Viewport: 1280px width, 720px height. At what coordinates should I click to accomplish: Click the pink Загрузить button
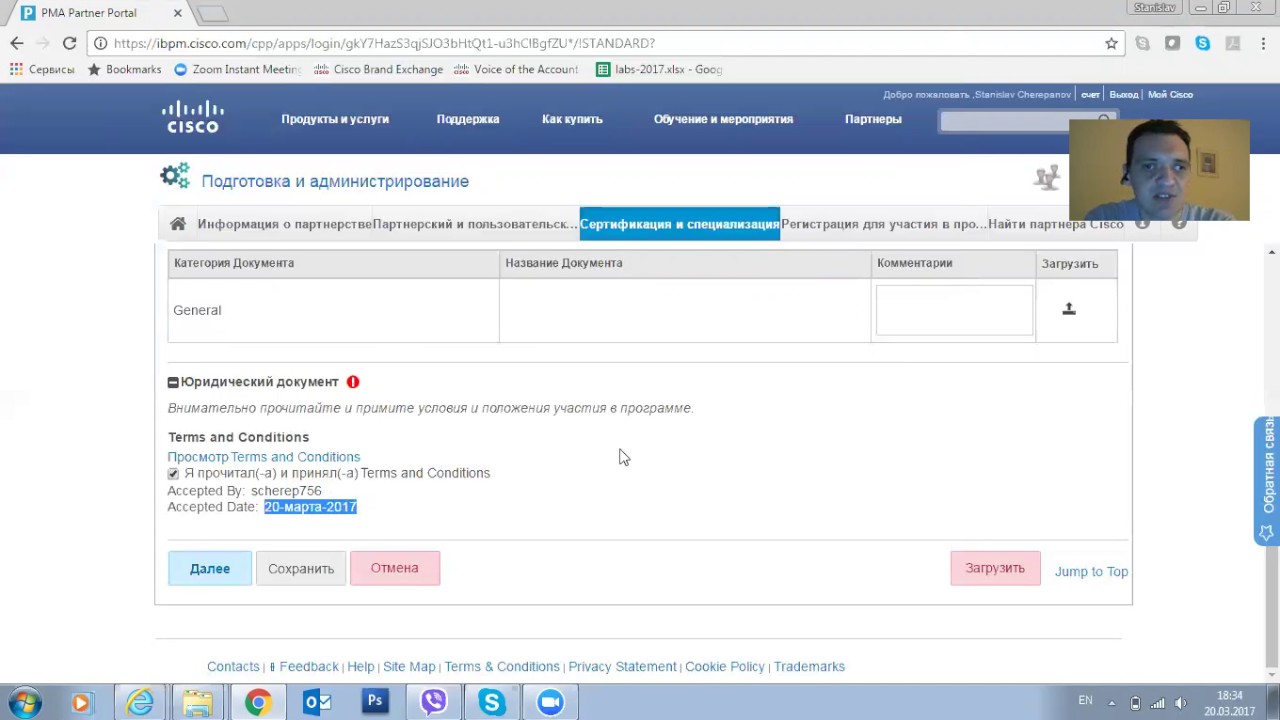(995, 568)
